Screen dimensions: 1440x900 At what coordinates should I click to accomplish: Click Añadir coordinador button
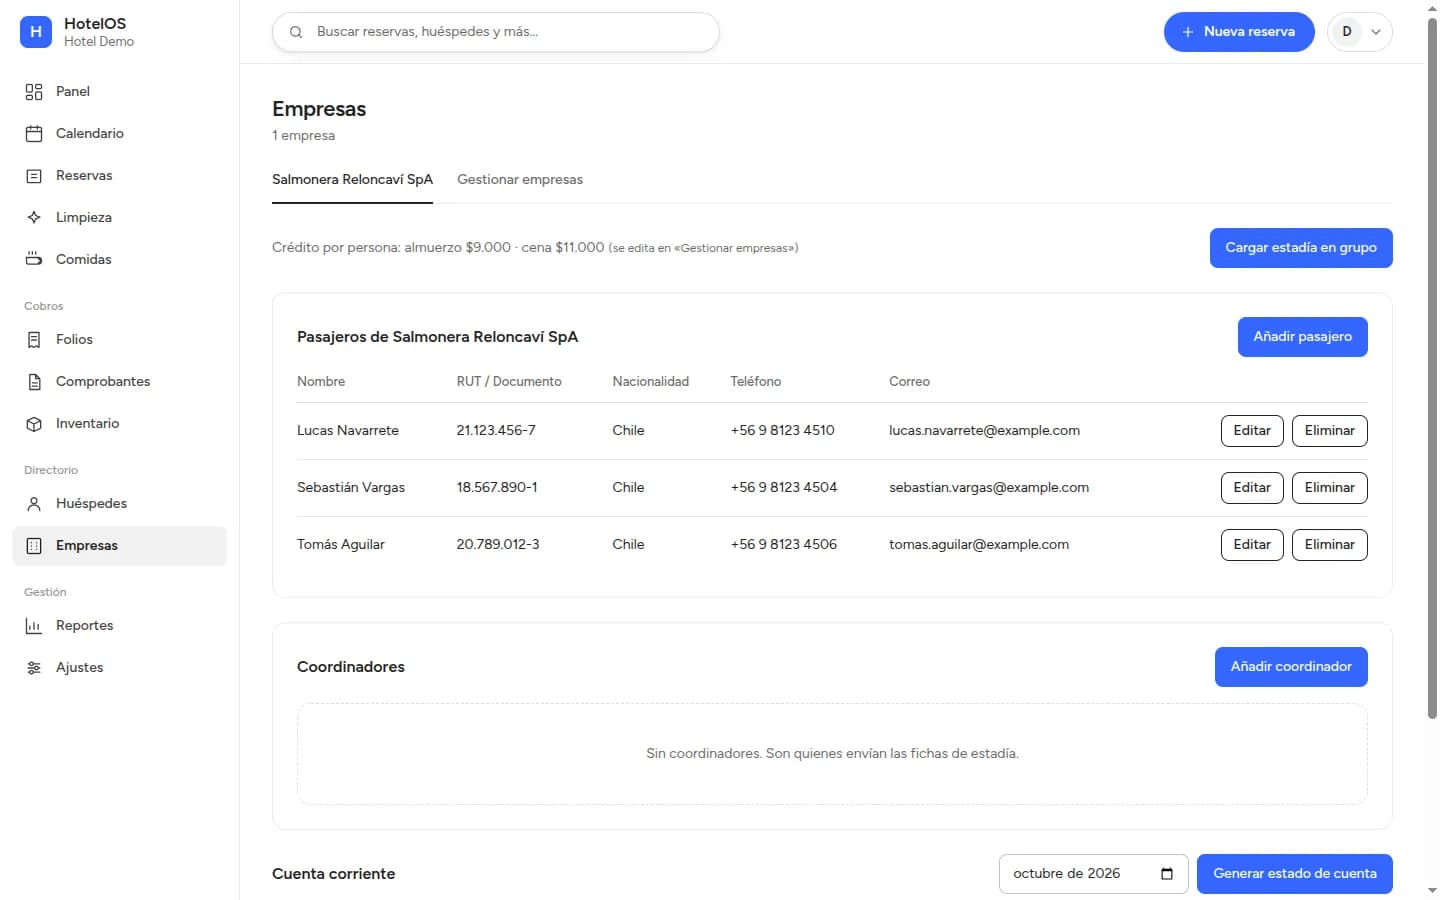[1291, 667]
